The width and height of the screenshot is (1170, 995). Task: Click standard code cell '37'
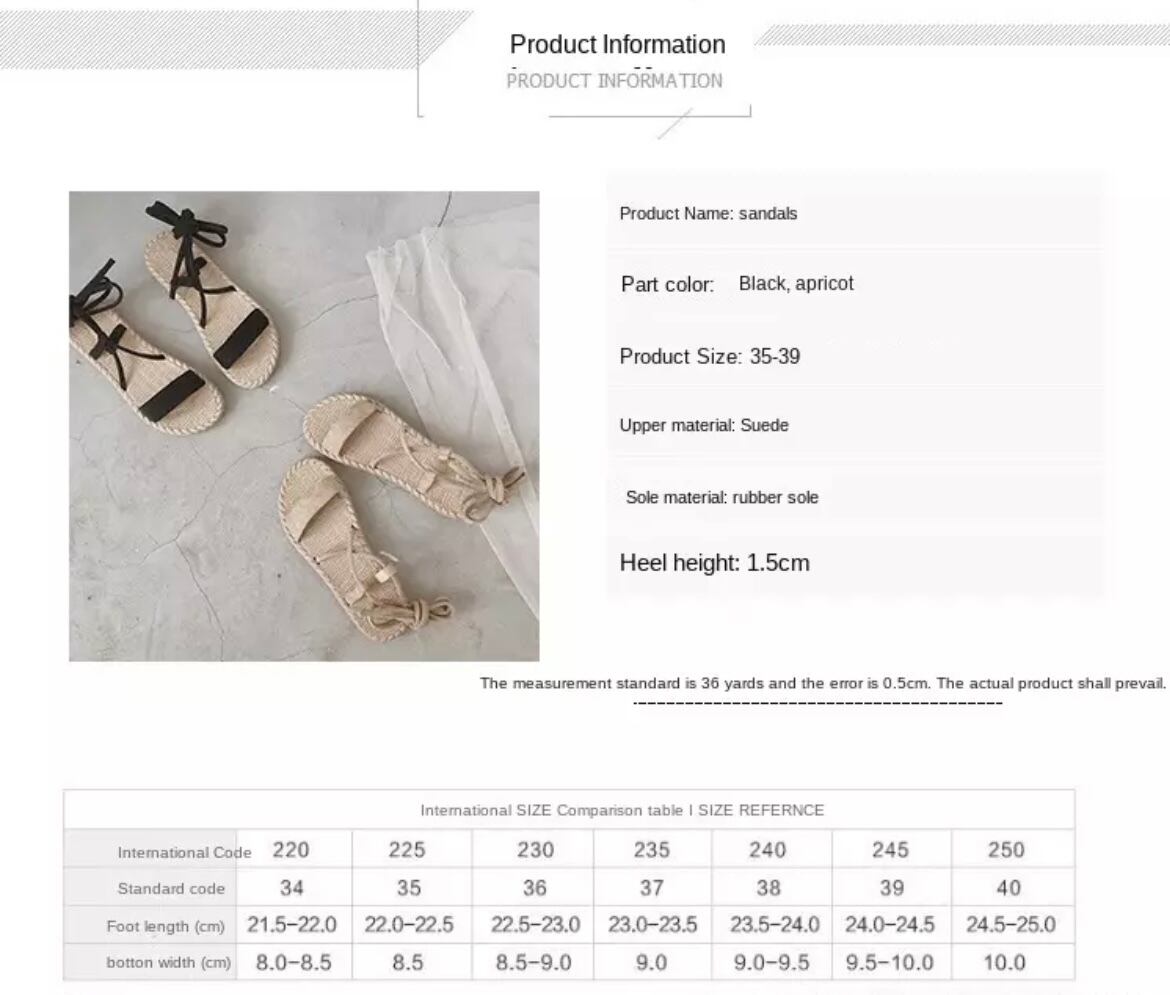[651, 888]
